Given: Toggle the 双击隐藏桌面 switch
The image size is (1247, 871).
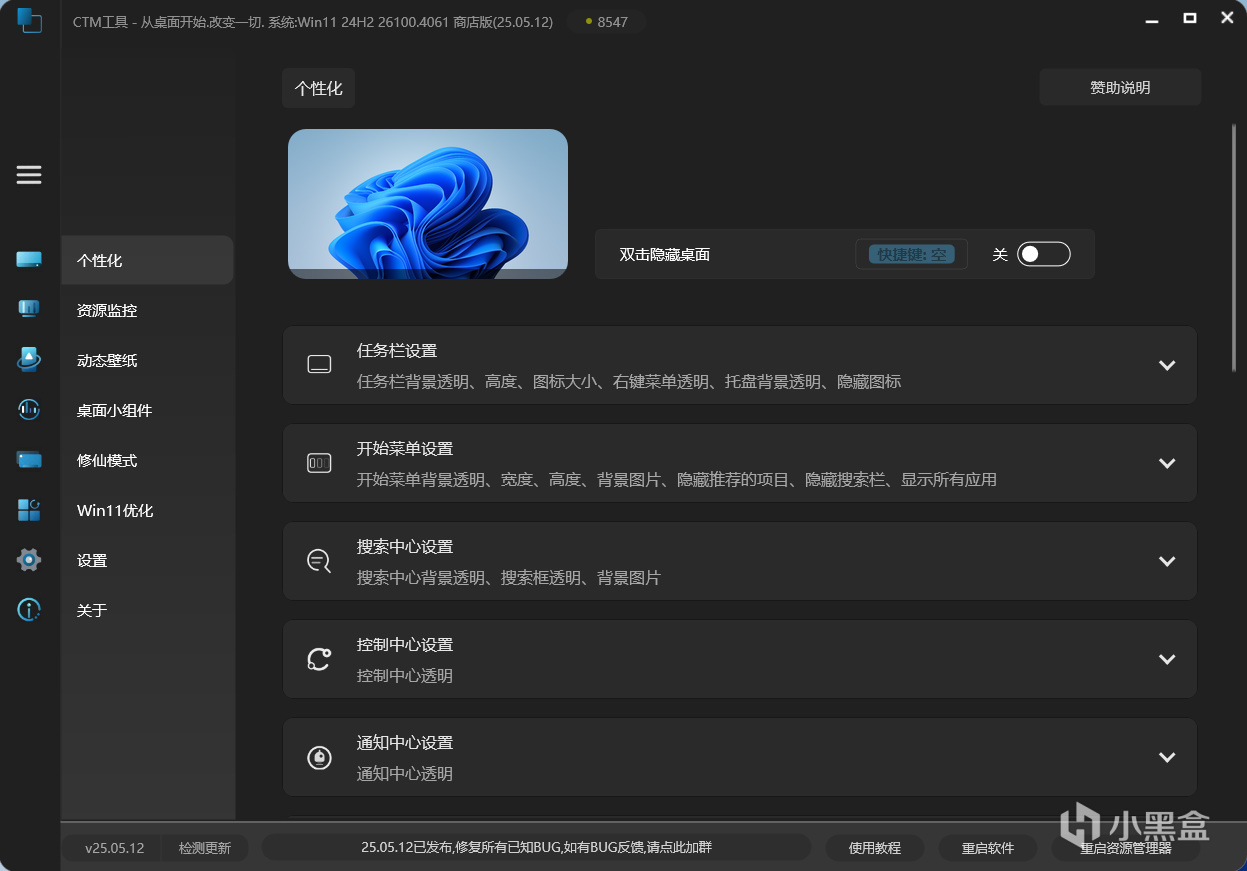Looking at the screenshot, I should click(x=1044, y=254).
